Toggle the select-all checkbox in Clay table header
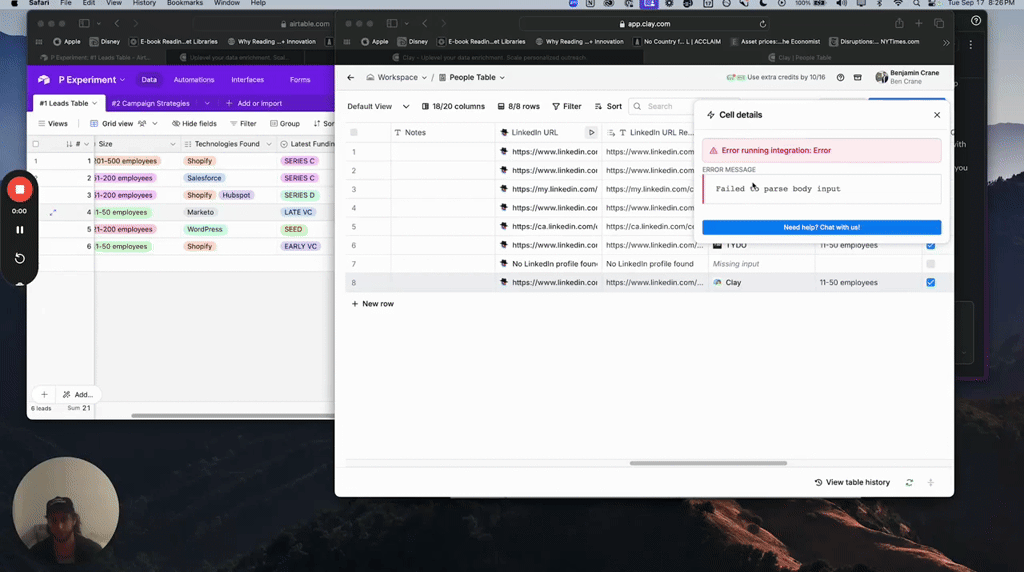The width and height of the screenshot is (1024, 572). pyautogui.click(x=353, y=132)
